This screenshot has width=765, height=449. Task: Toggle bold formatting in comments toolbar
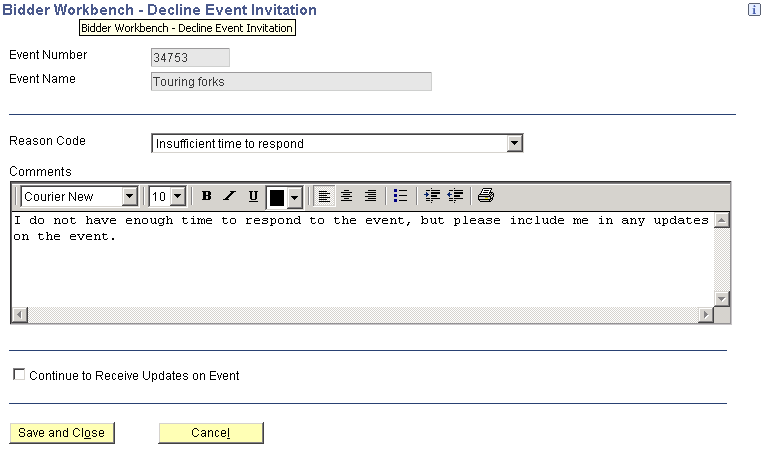206,196
